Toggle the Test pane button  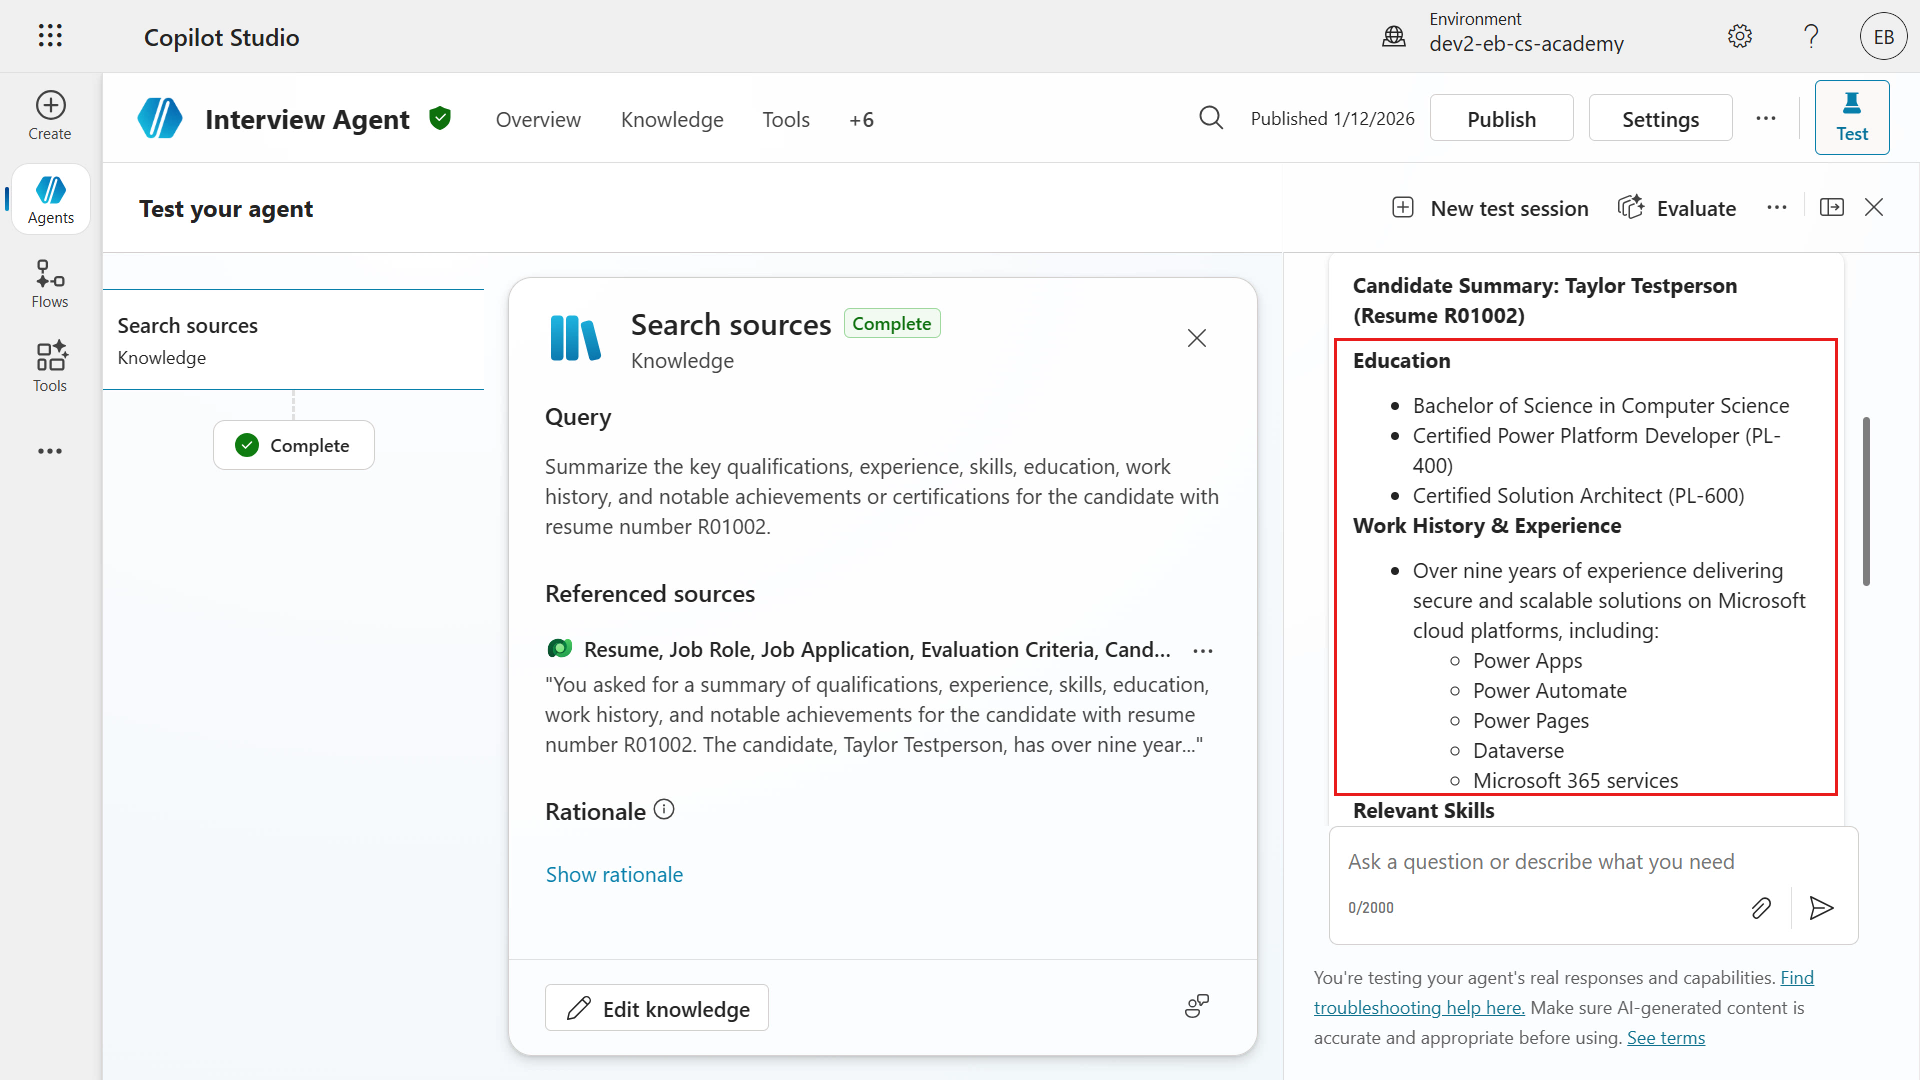coord(1851,117)
